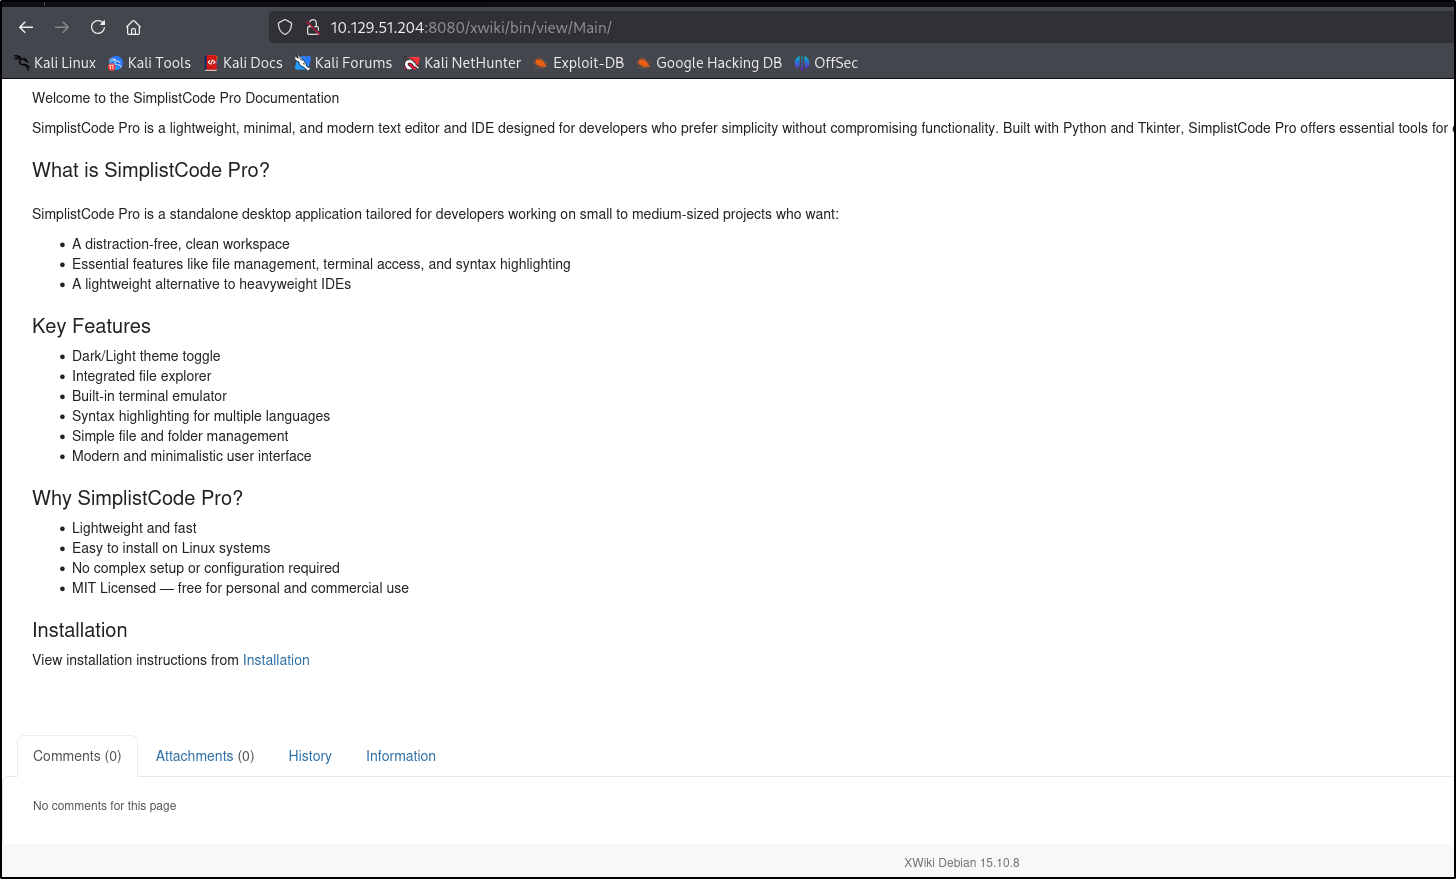Switch to the Attachments tab
Screen dimensions: 1456x879
click(x=205, y=756)
